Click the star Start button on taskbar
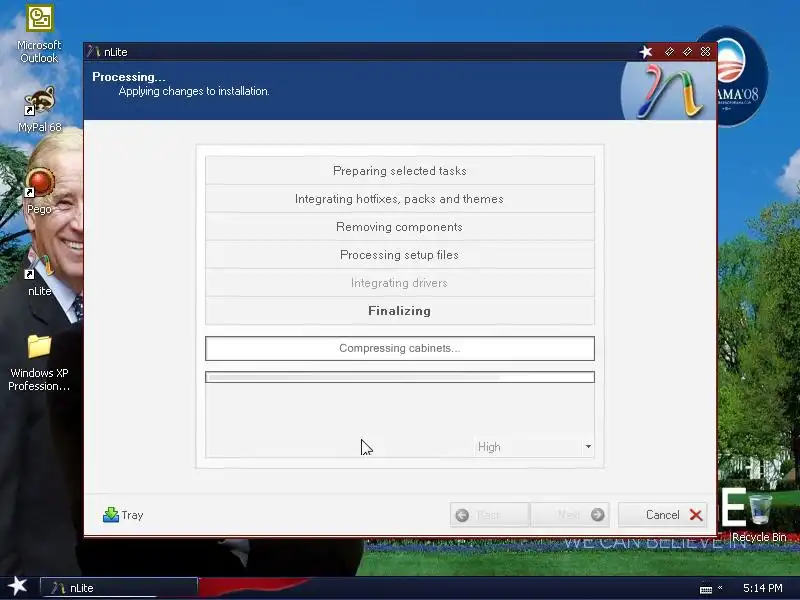This screenshot has width=800, height=600. (17, 586)
